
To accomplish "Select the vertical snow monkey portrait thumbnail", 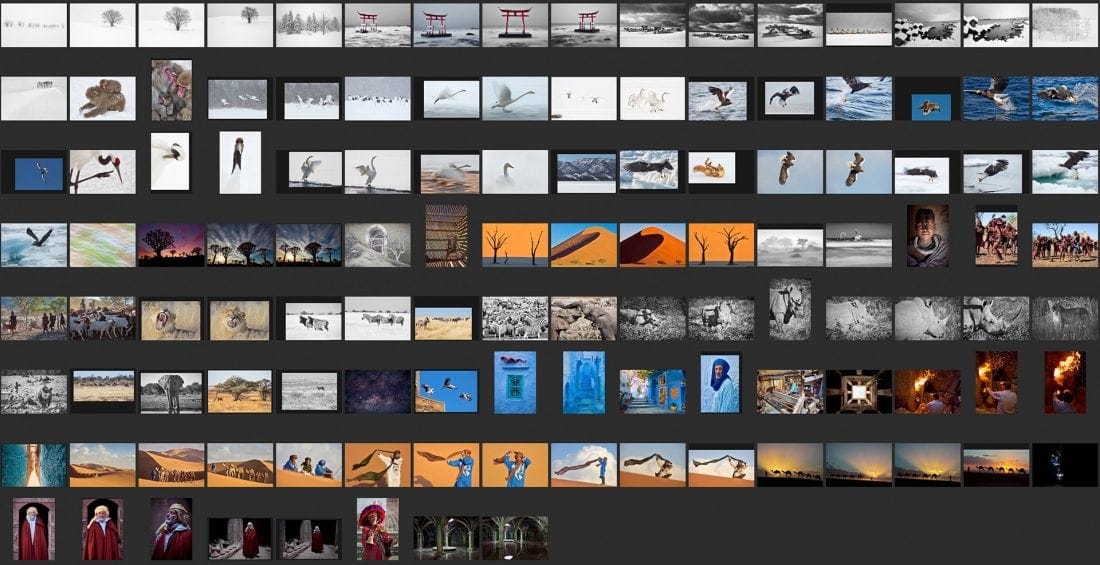I will (x=171, y=90).
